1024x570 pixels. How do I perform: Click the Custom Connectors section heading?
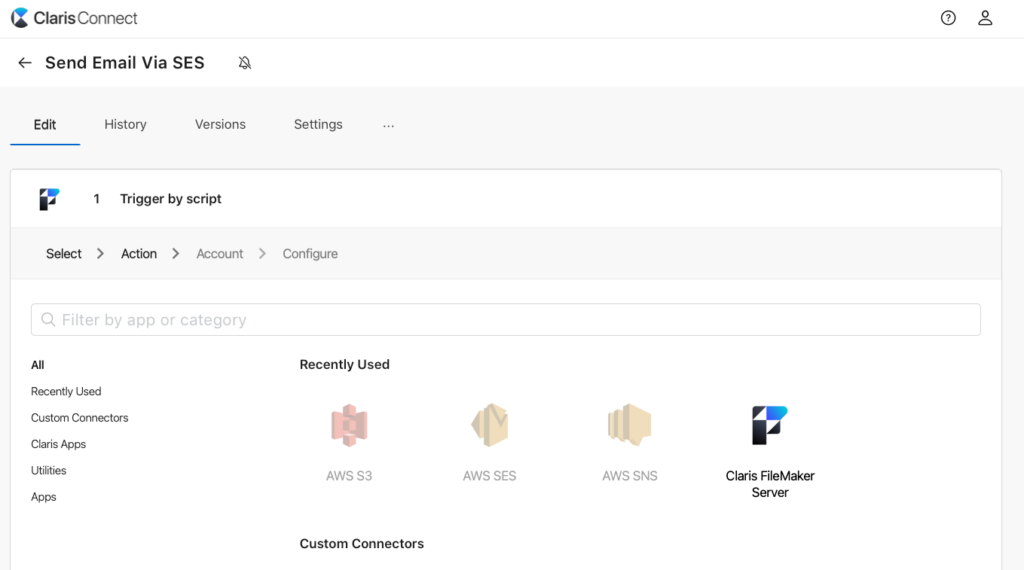(x=362, y=543)
